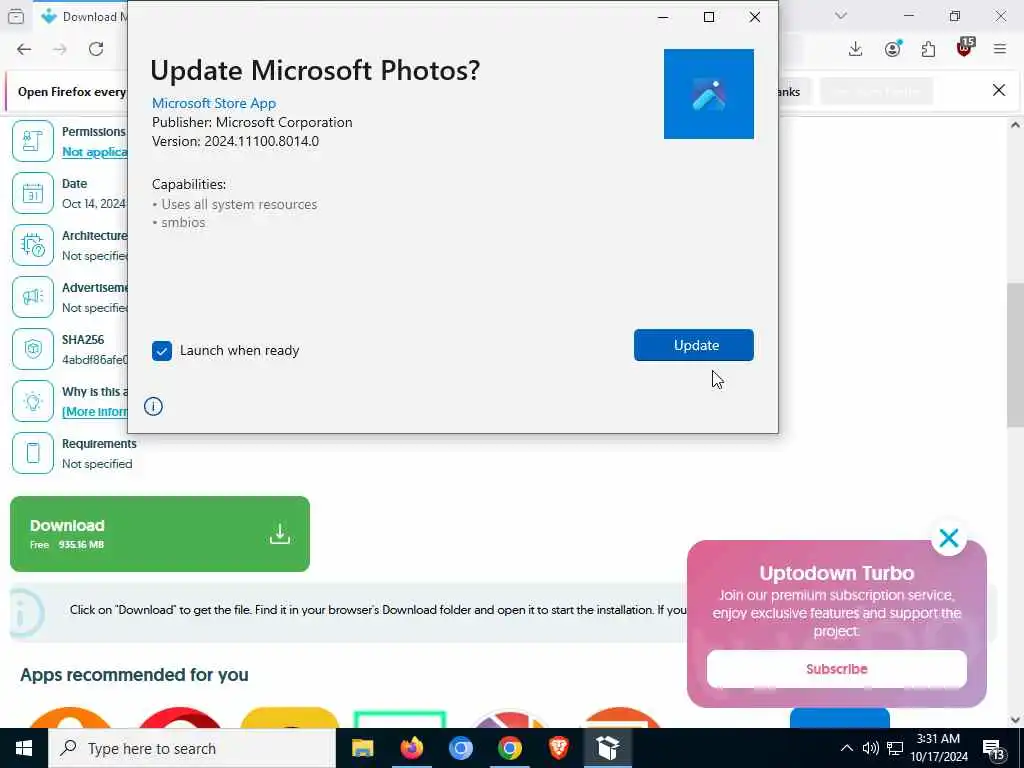Show hidden system tray icons
The image size is (1024, 768).
pyautogui.click(x=846, y=748)
